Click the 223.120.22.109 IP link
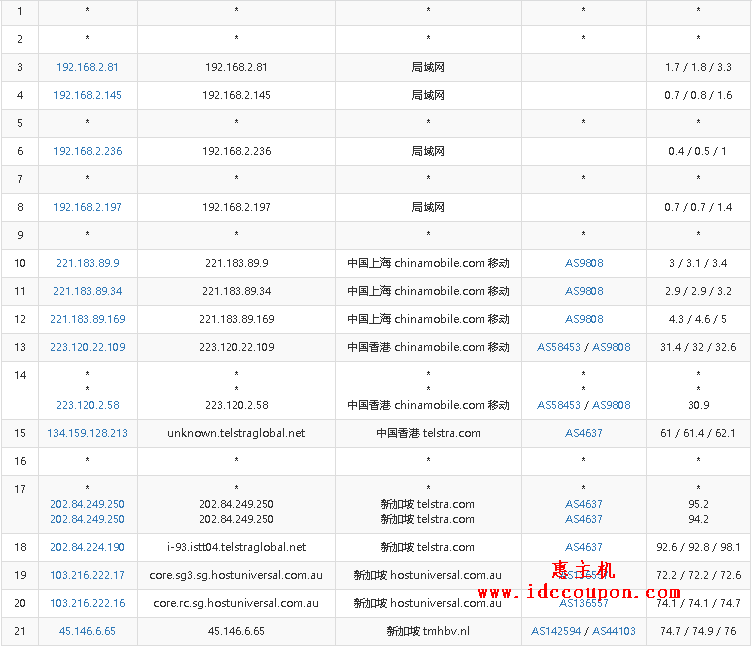Screen dimensions: 752x647 click(87, 347)
